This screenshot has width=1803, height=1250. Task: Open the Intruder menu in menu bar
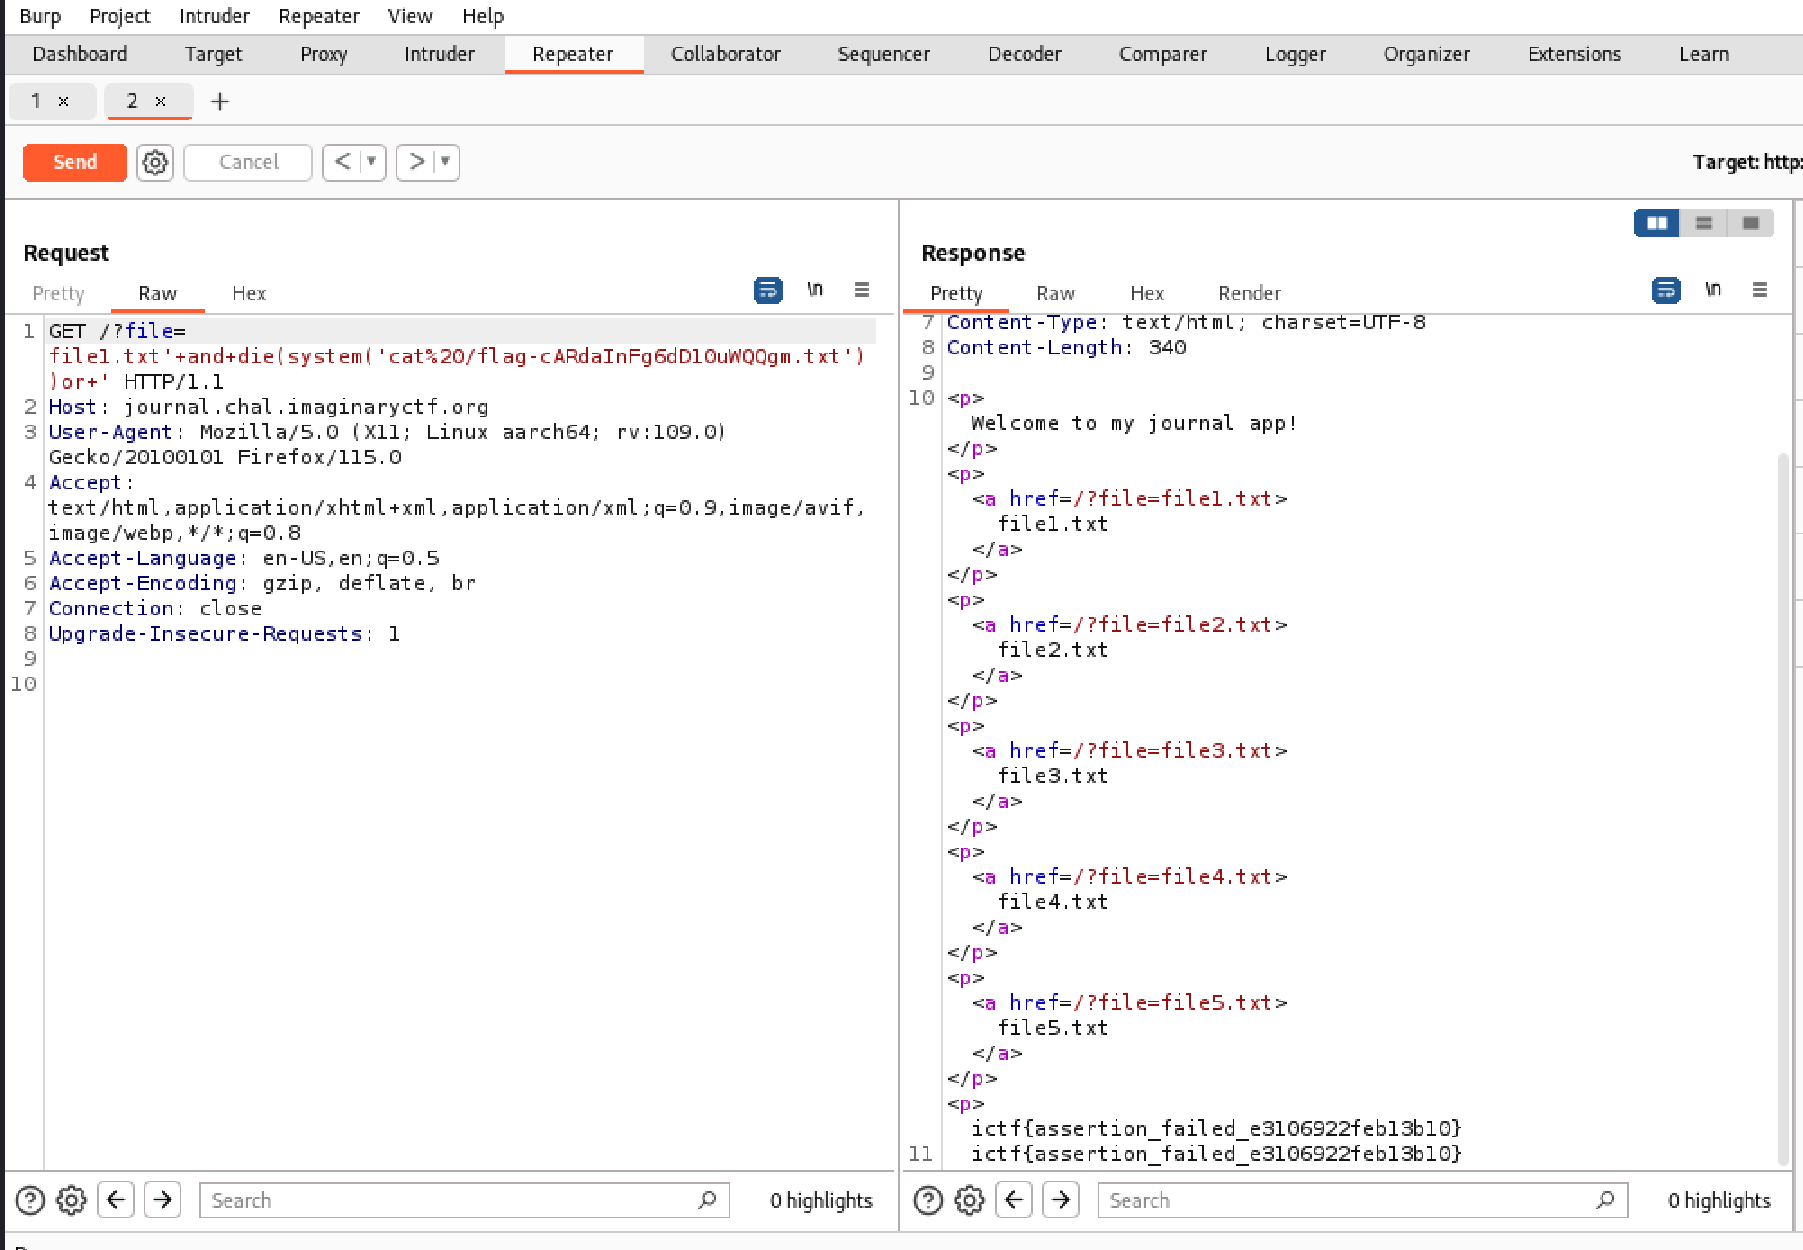214,16
